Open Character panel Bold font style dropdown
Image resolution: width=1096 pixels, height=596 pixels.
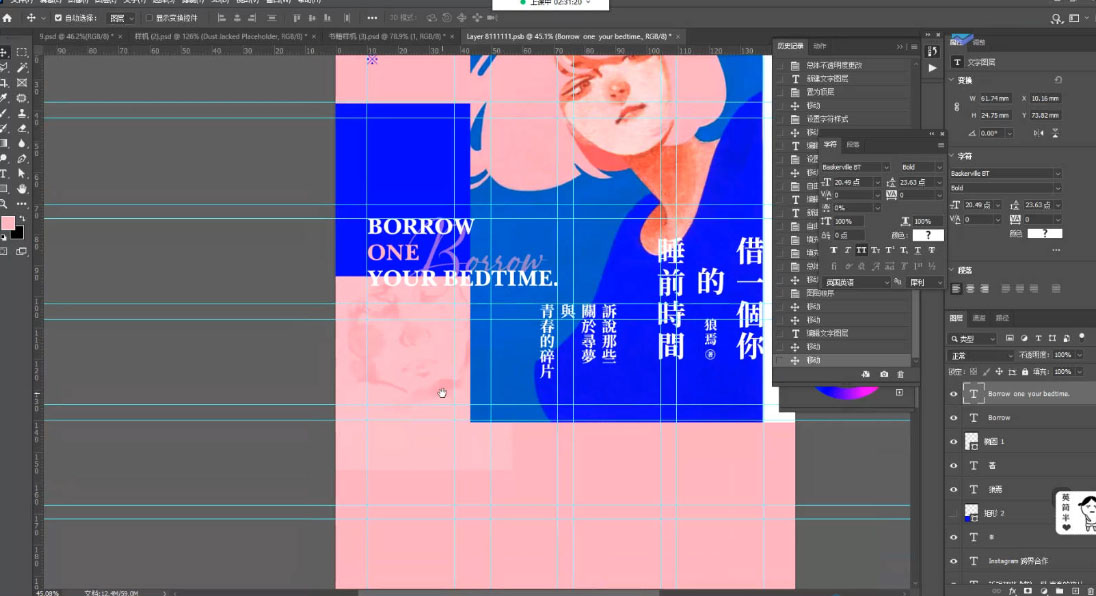coord(921,168)
